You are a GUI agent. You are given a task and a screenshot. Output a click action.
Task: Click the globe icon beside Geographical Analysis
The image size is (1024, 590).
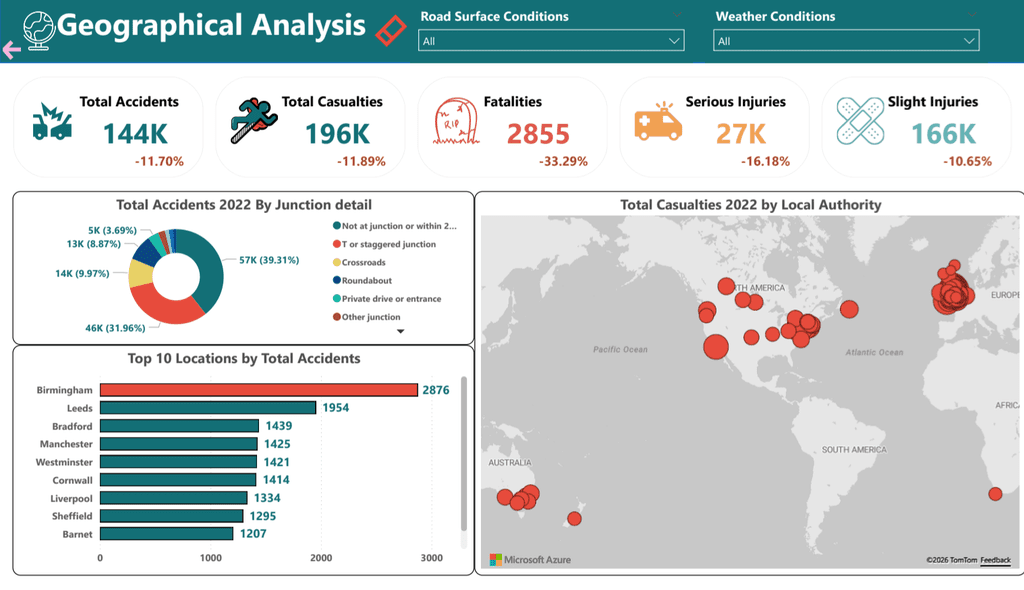pyautogui.click(x=38, y=30)
